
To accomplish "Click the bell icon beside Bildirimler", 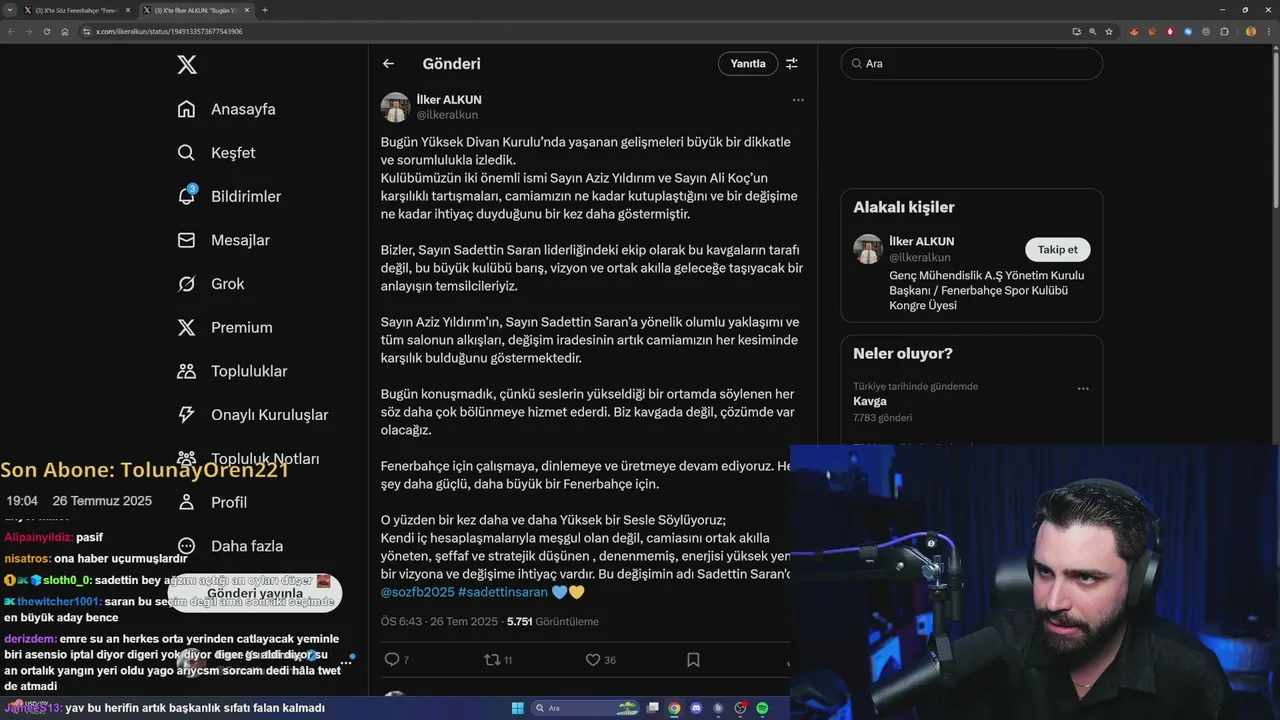I will click(x=186, y=197).
